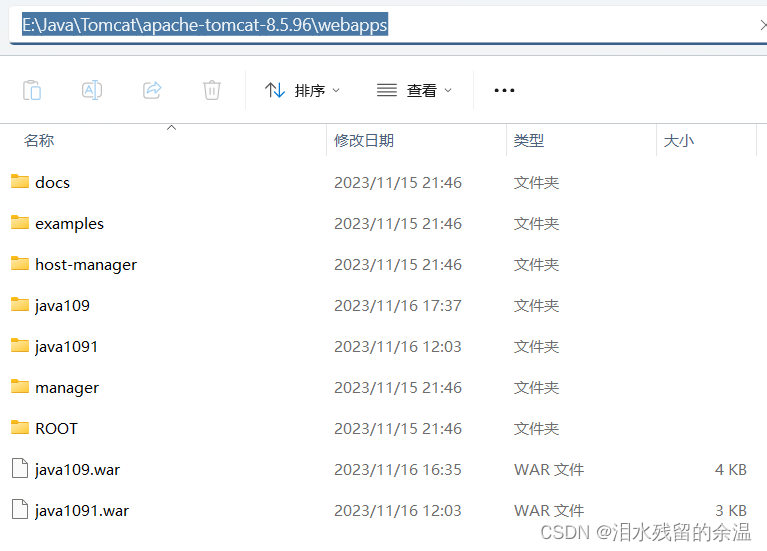Viewport: 767px width, 551px height.
Task: Sort by 大小 column header
Action: click(x=678, y=141)
